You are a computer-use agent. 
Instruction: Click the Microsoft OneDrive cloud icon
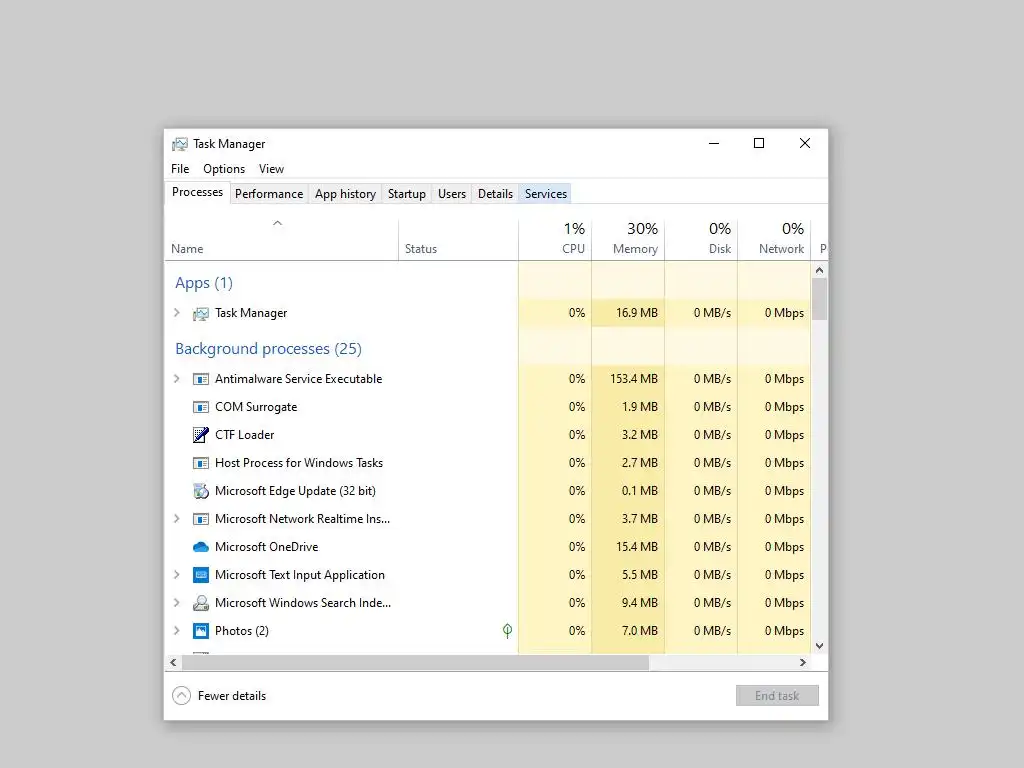200,547
